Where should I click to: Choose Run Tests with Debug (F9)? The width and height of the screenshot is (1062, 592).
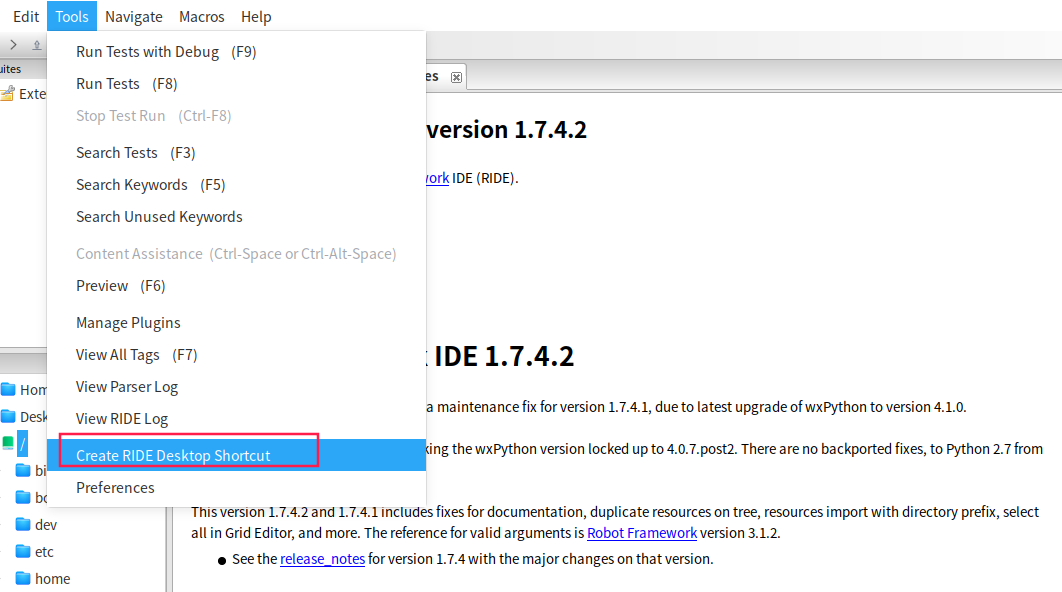(236, 52)
